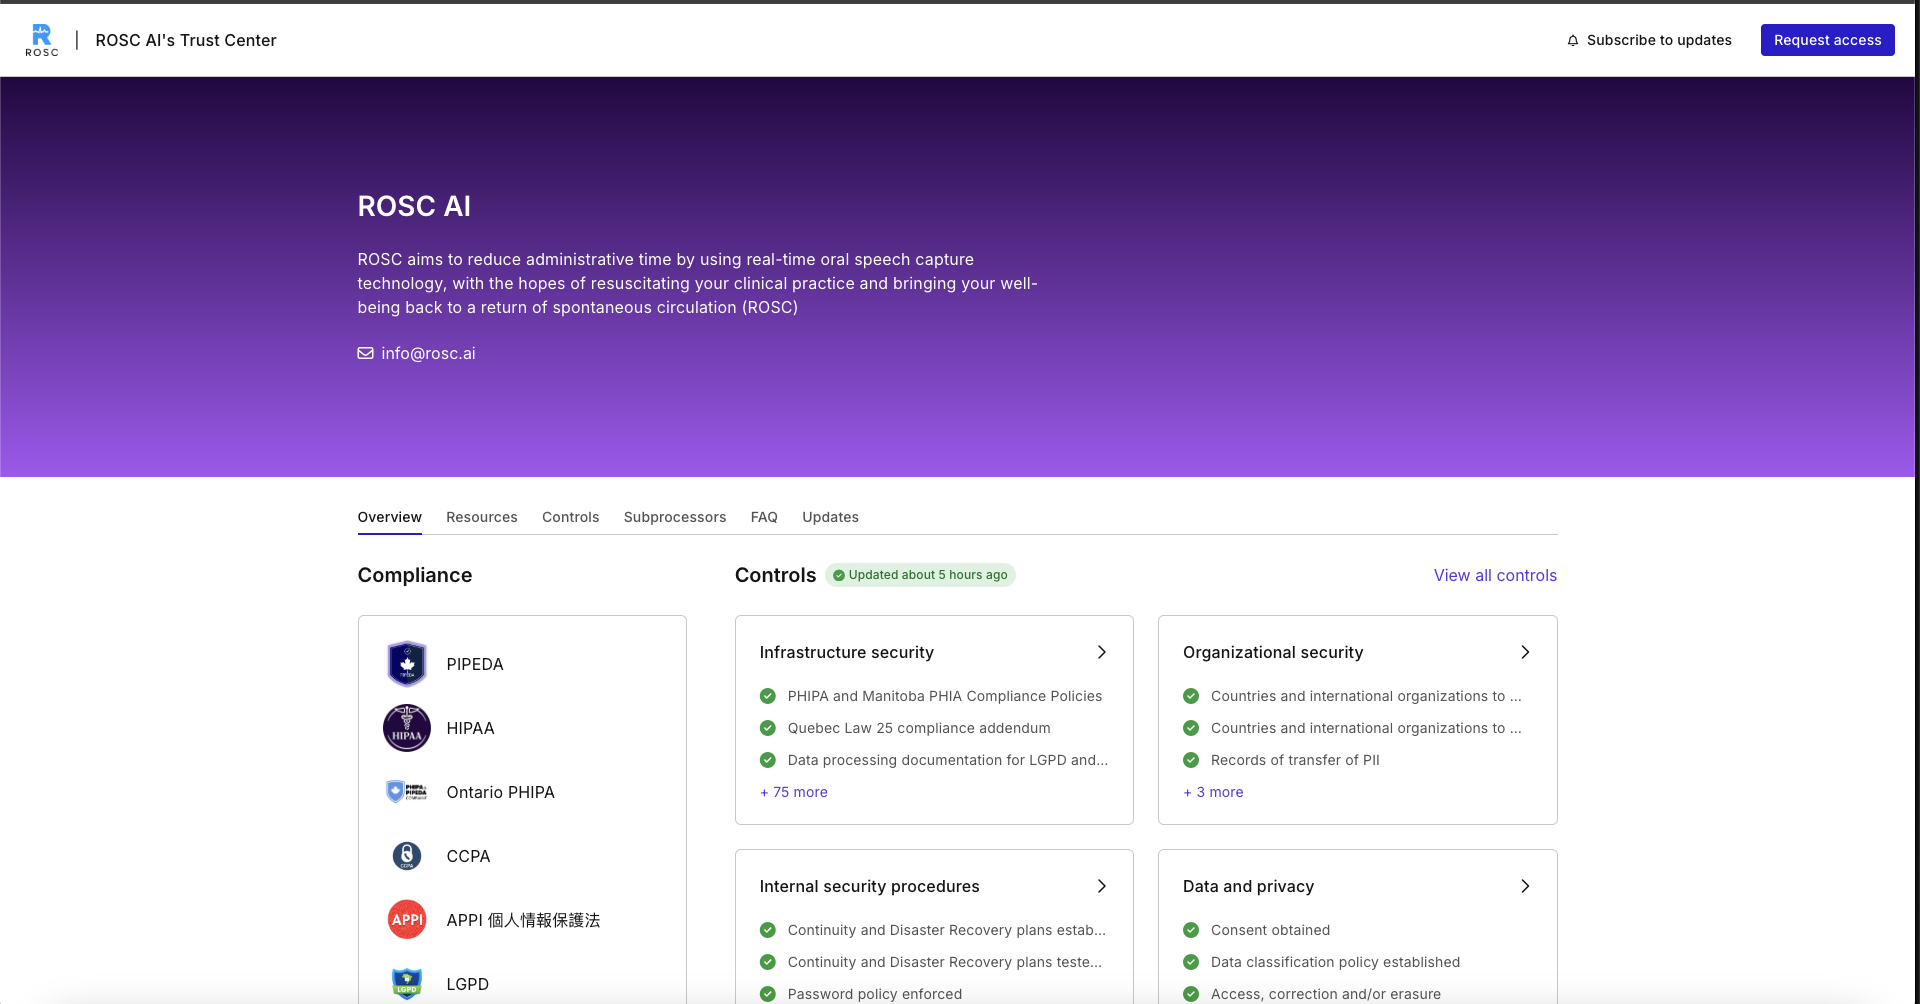
Task: Click the bell icon near Subscribe to updates
Action: [x=1573, y=40]
